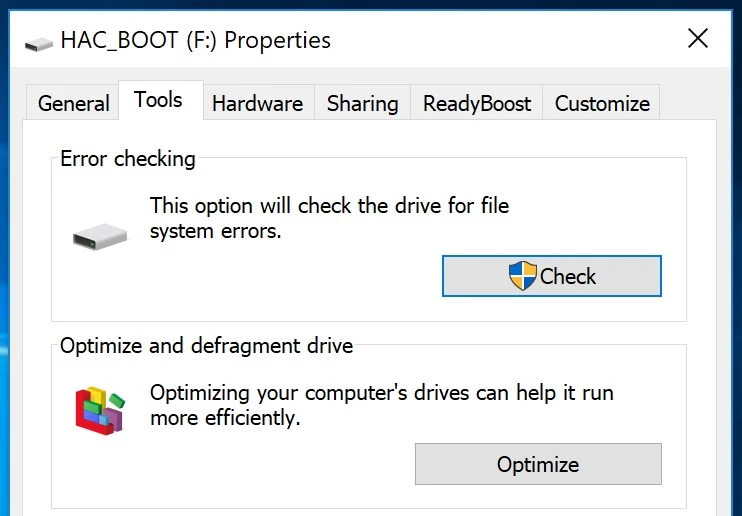The height and width of the screenshot is (516, 742).
Task: Open the ReadyBoost tab
Action: coord(477,103)
